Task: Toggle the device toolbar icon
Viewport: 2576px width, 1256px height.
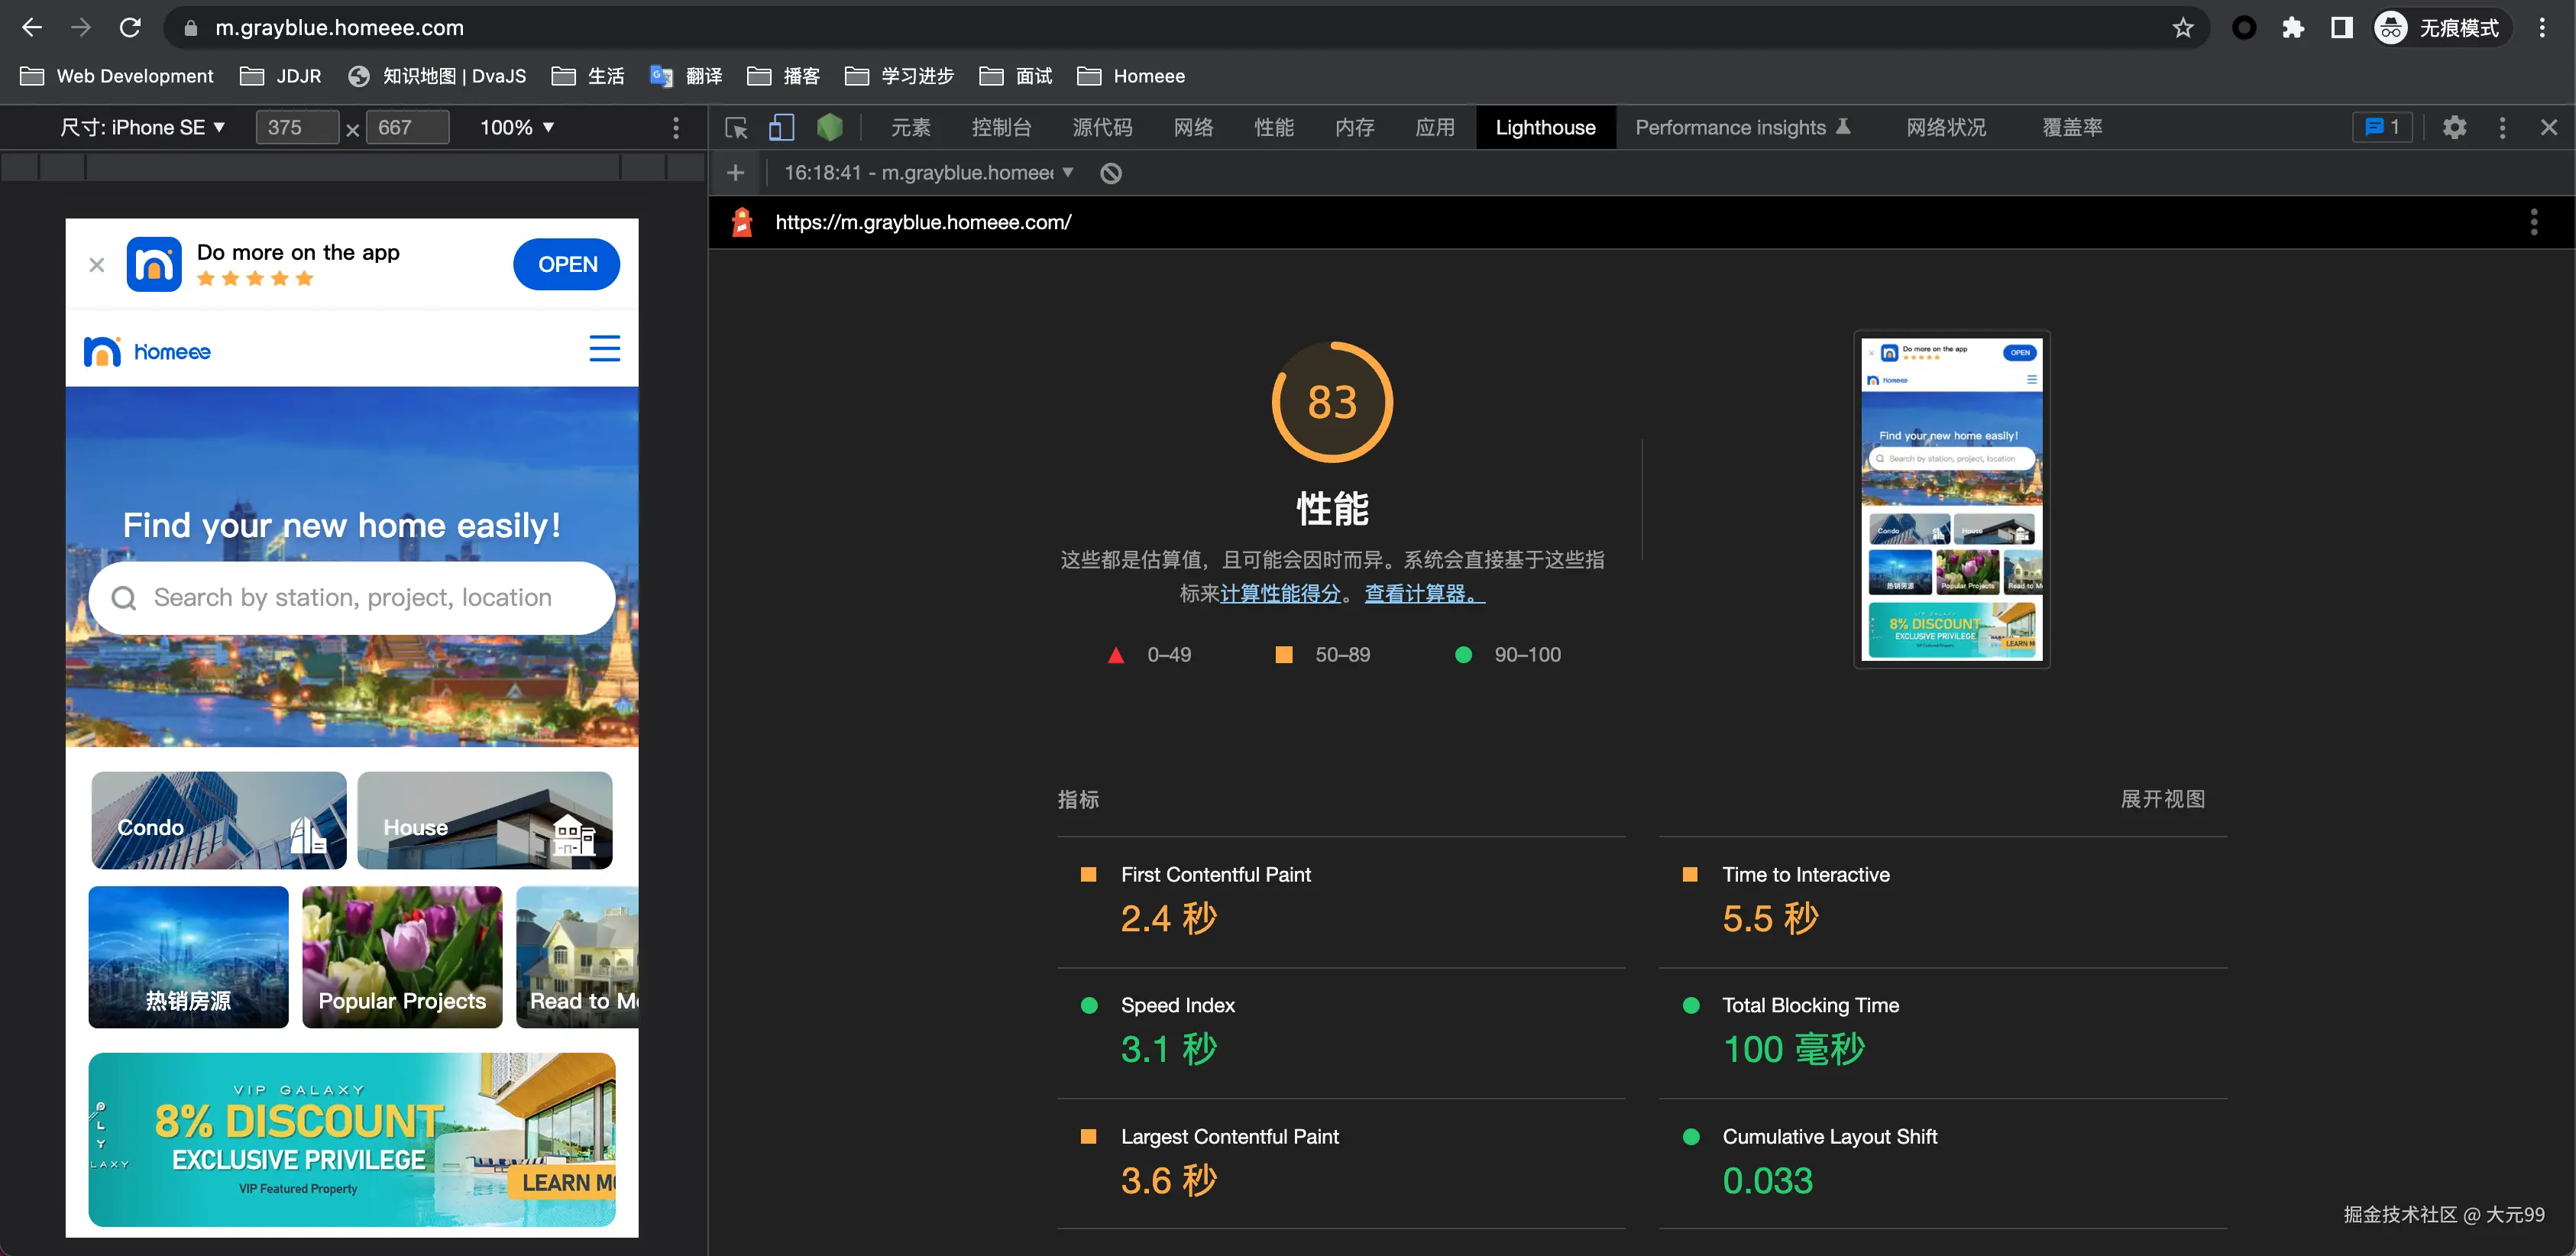Action: coord(781,128)
